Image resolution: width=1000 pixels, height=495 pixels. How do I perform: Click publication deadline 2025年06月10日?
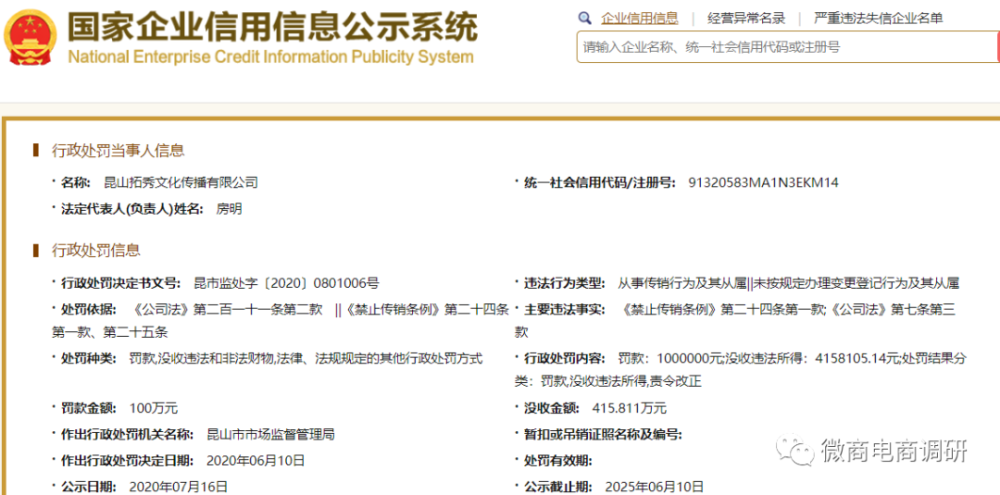pos(654,487)
